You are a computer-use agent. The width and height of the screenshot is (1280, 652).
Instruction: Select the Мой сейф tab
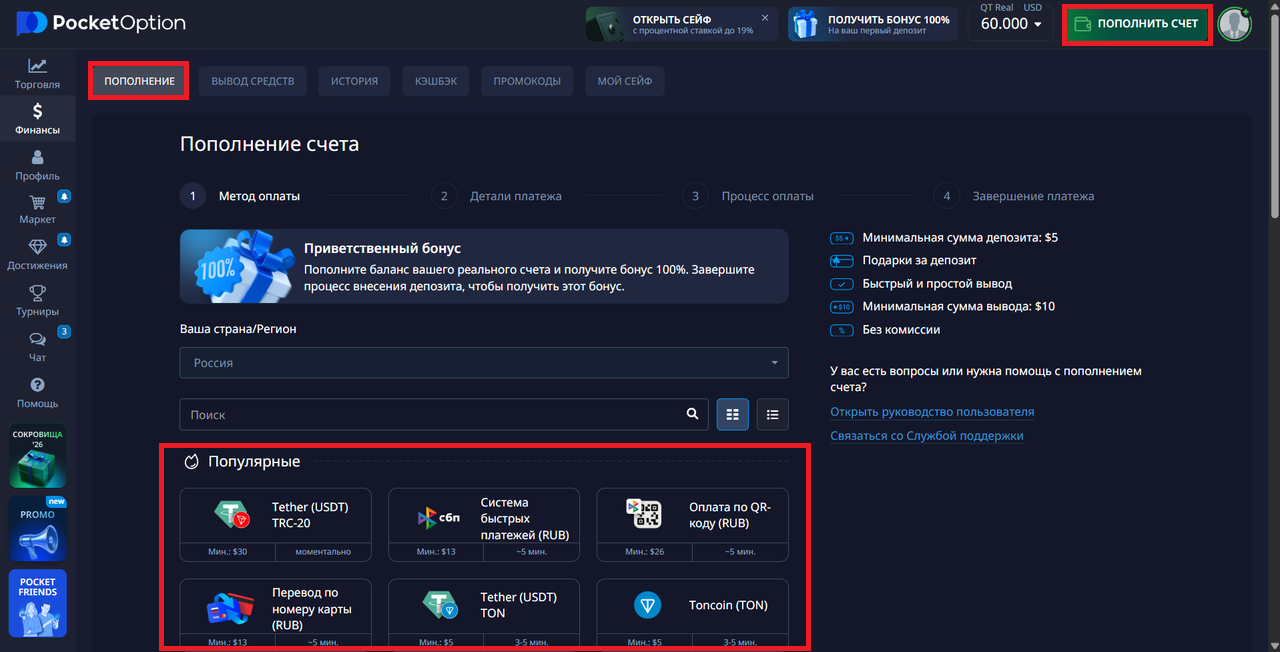point(625,81)
